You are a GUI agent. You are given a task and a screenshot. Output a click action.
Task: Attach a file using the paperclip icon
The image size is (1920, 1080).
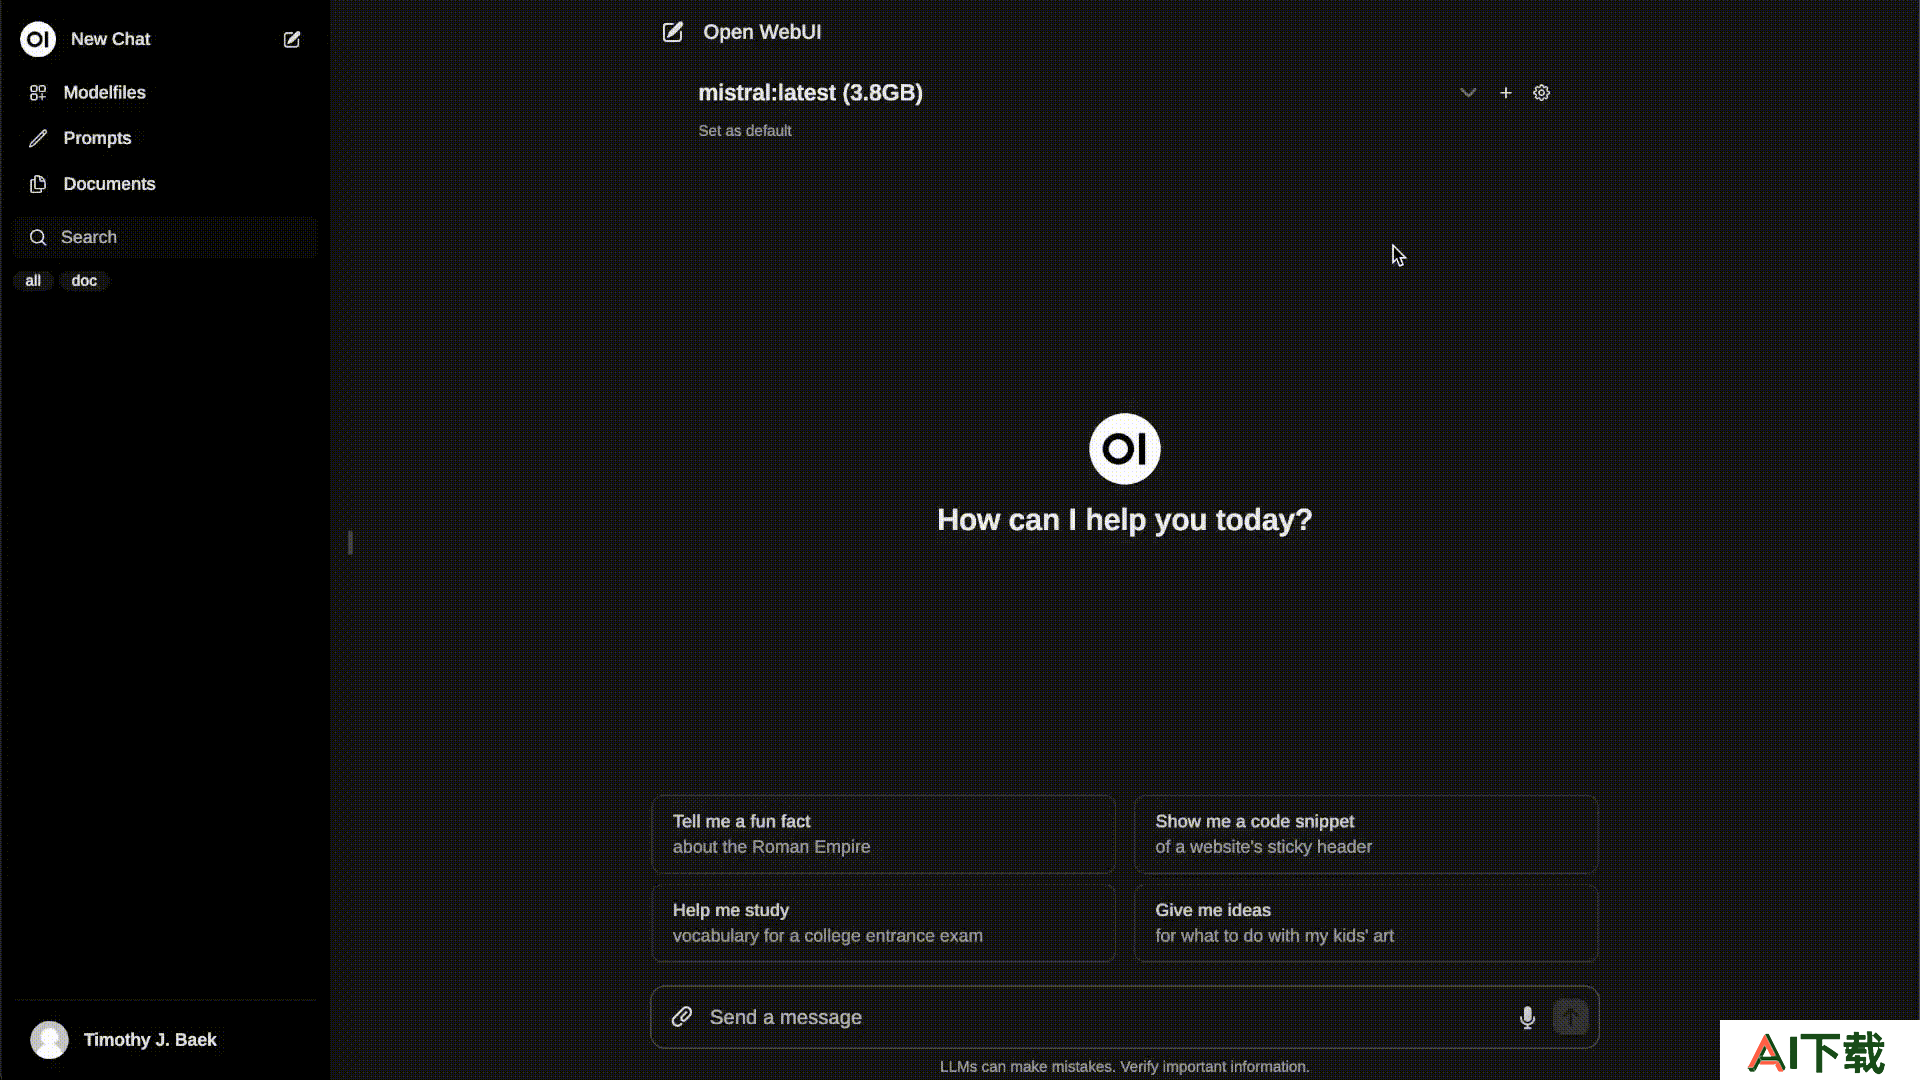pyautogui.click(x=682, y=1017)
